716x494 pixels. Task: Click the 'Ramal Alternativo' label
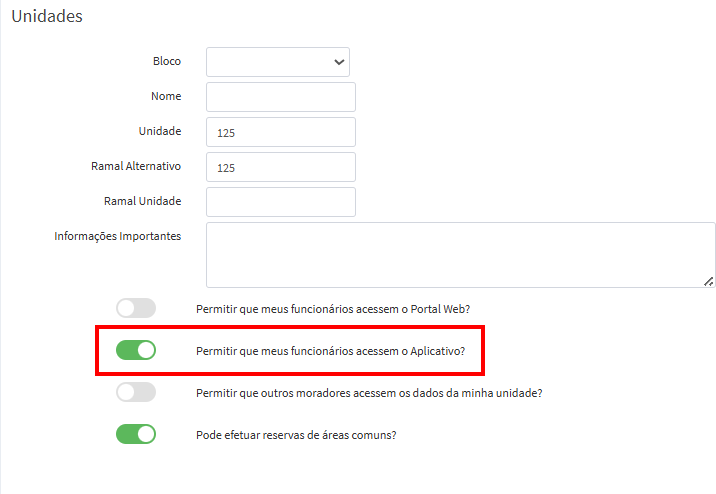136,166
